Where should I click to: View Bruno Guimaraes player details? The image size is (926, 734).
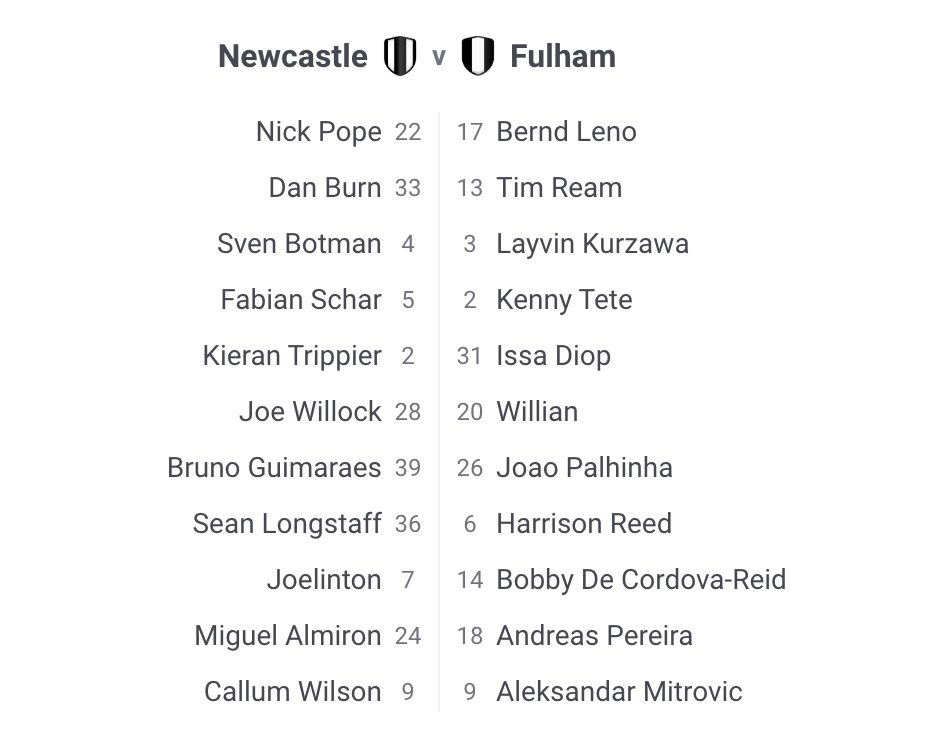point(274,468)
